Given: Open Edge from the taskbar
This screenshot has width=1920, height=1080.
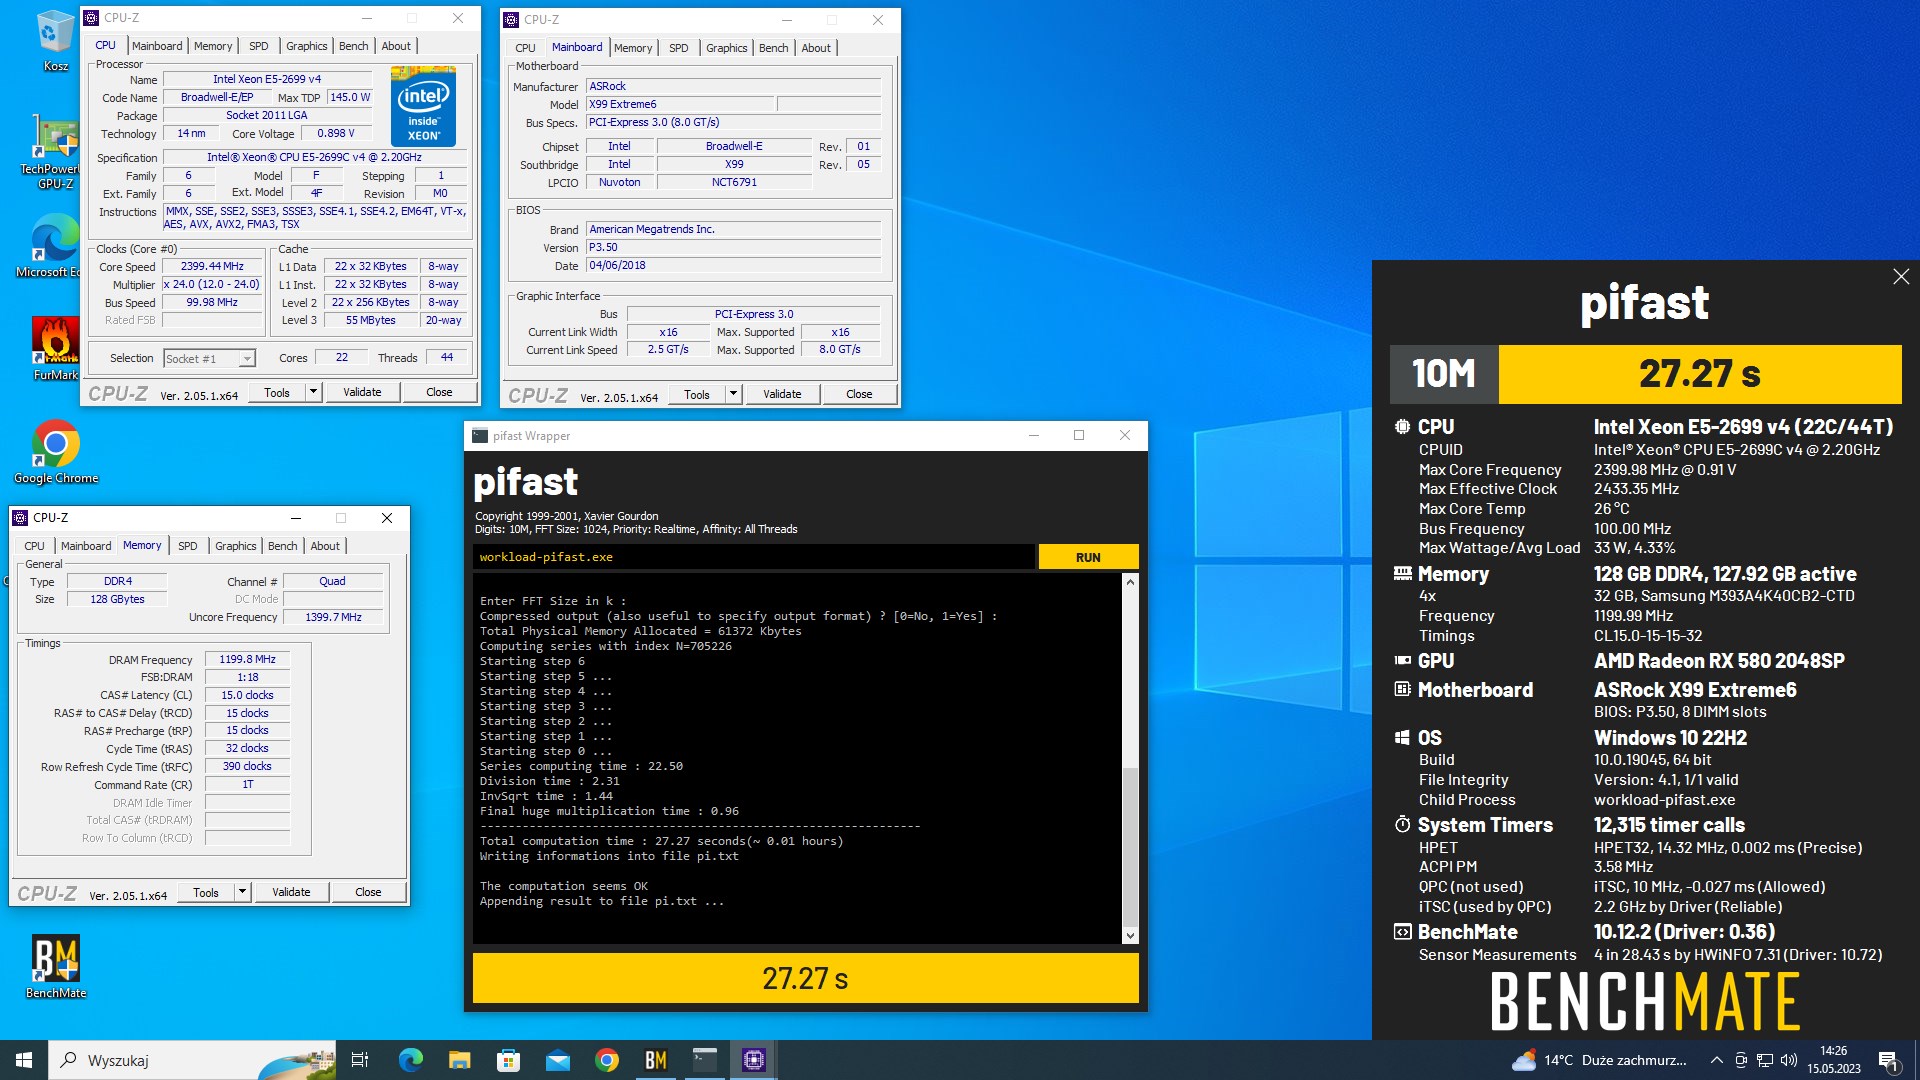Looking at the screenshot, I should (410, 1060).
